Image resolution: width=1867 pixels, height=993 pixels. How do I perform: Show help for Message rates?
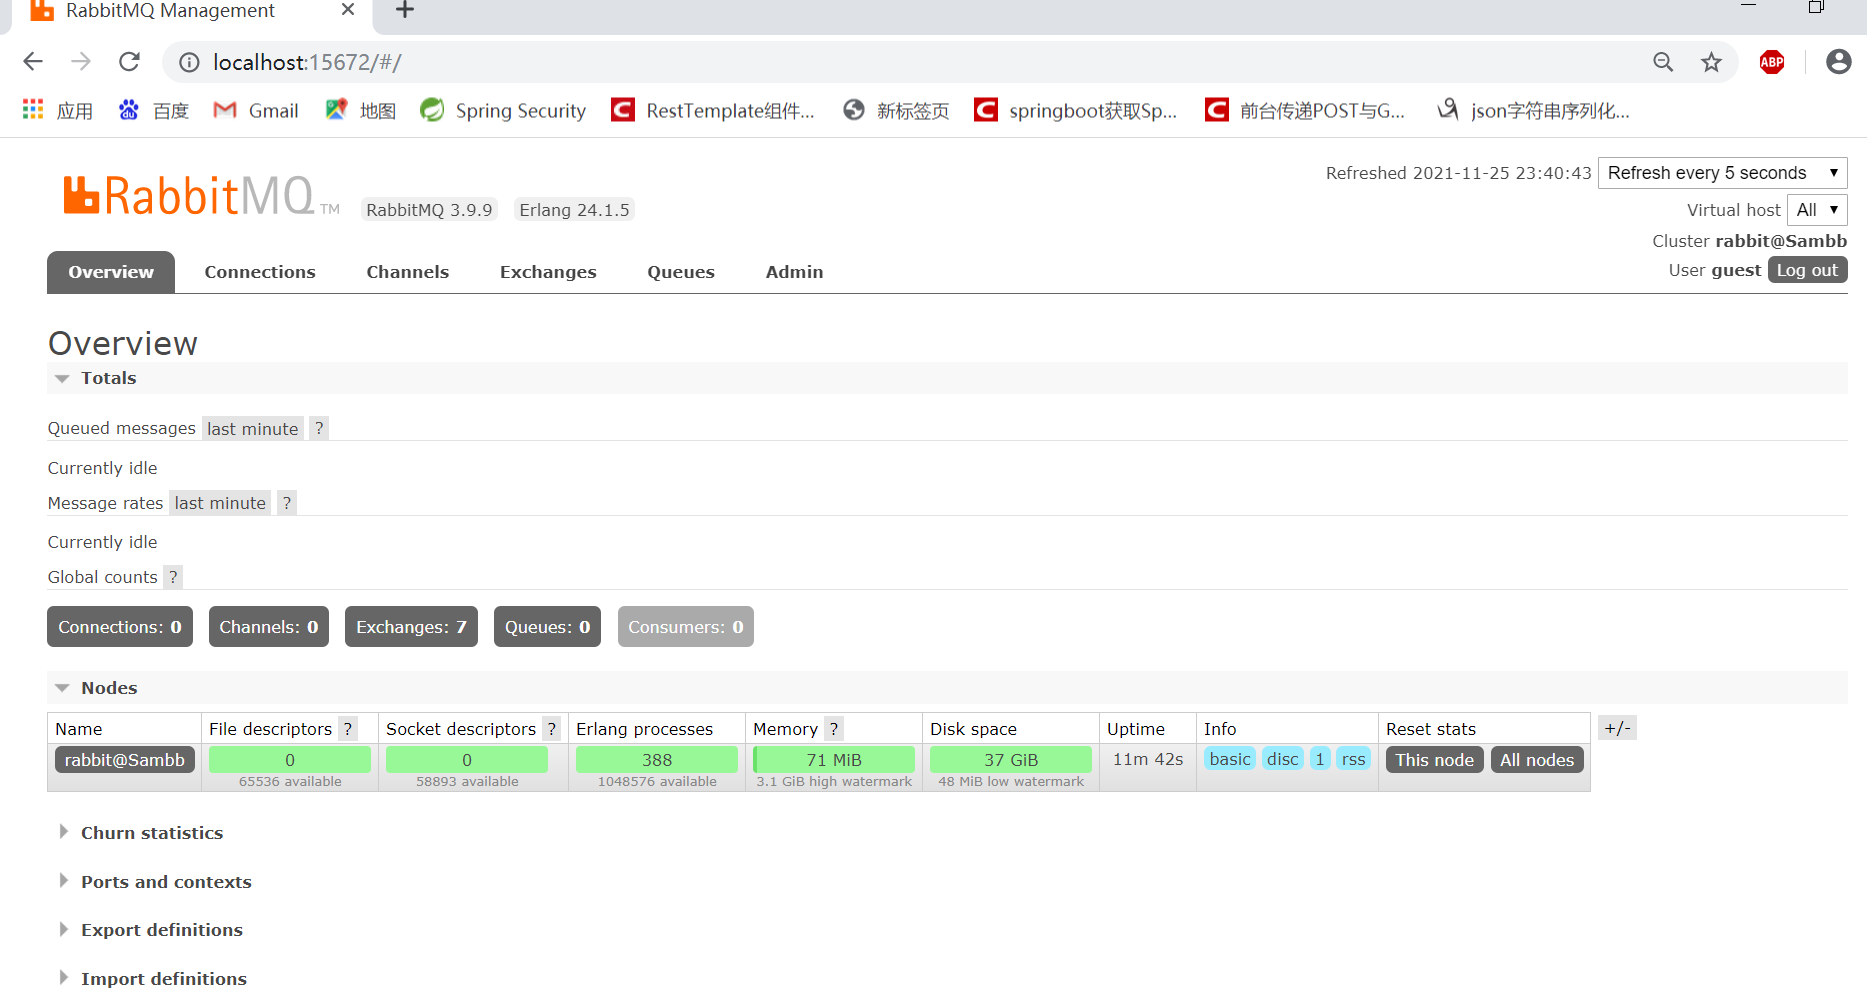(x=287, y=503)
